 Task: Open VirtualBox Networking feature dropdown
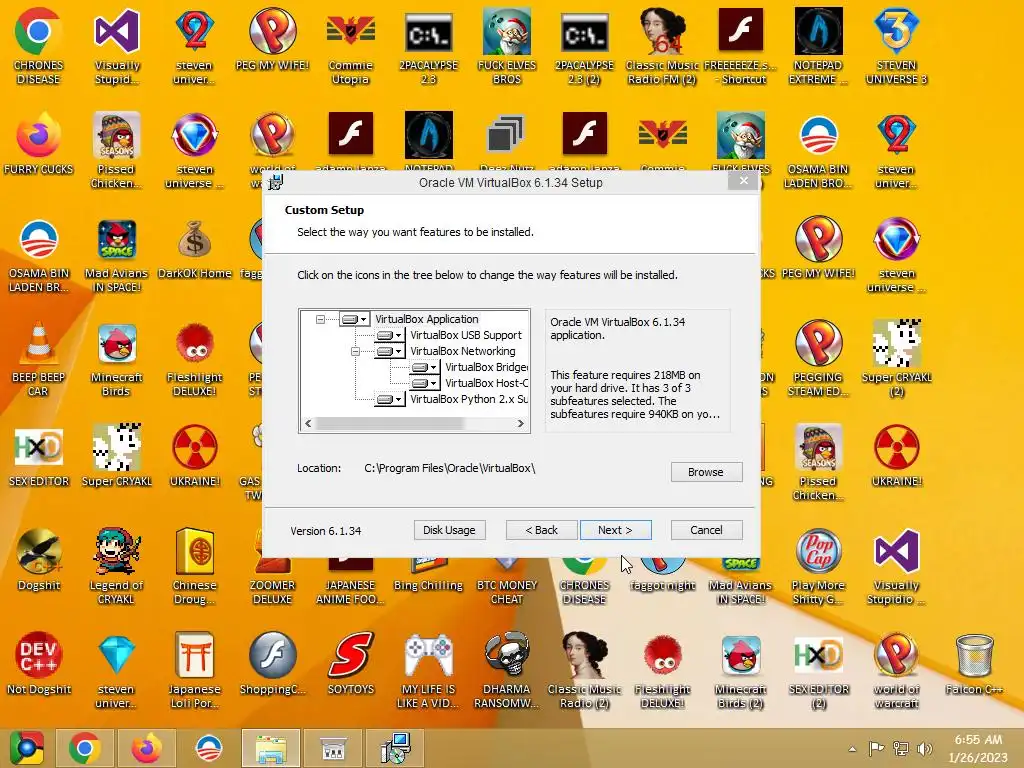click(390, 351)
